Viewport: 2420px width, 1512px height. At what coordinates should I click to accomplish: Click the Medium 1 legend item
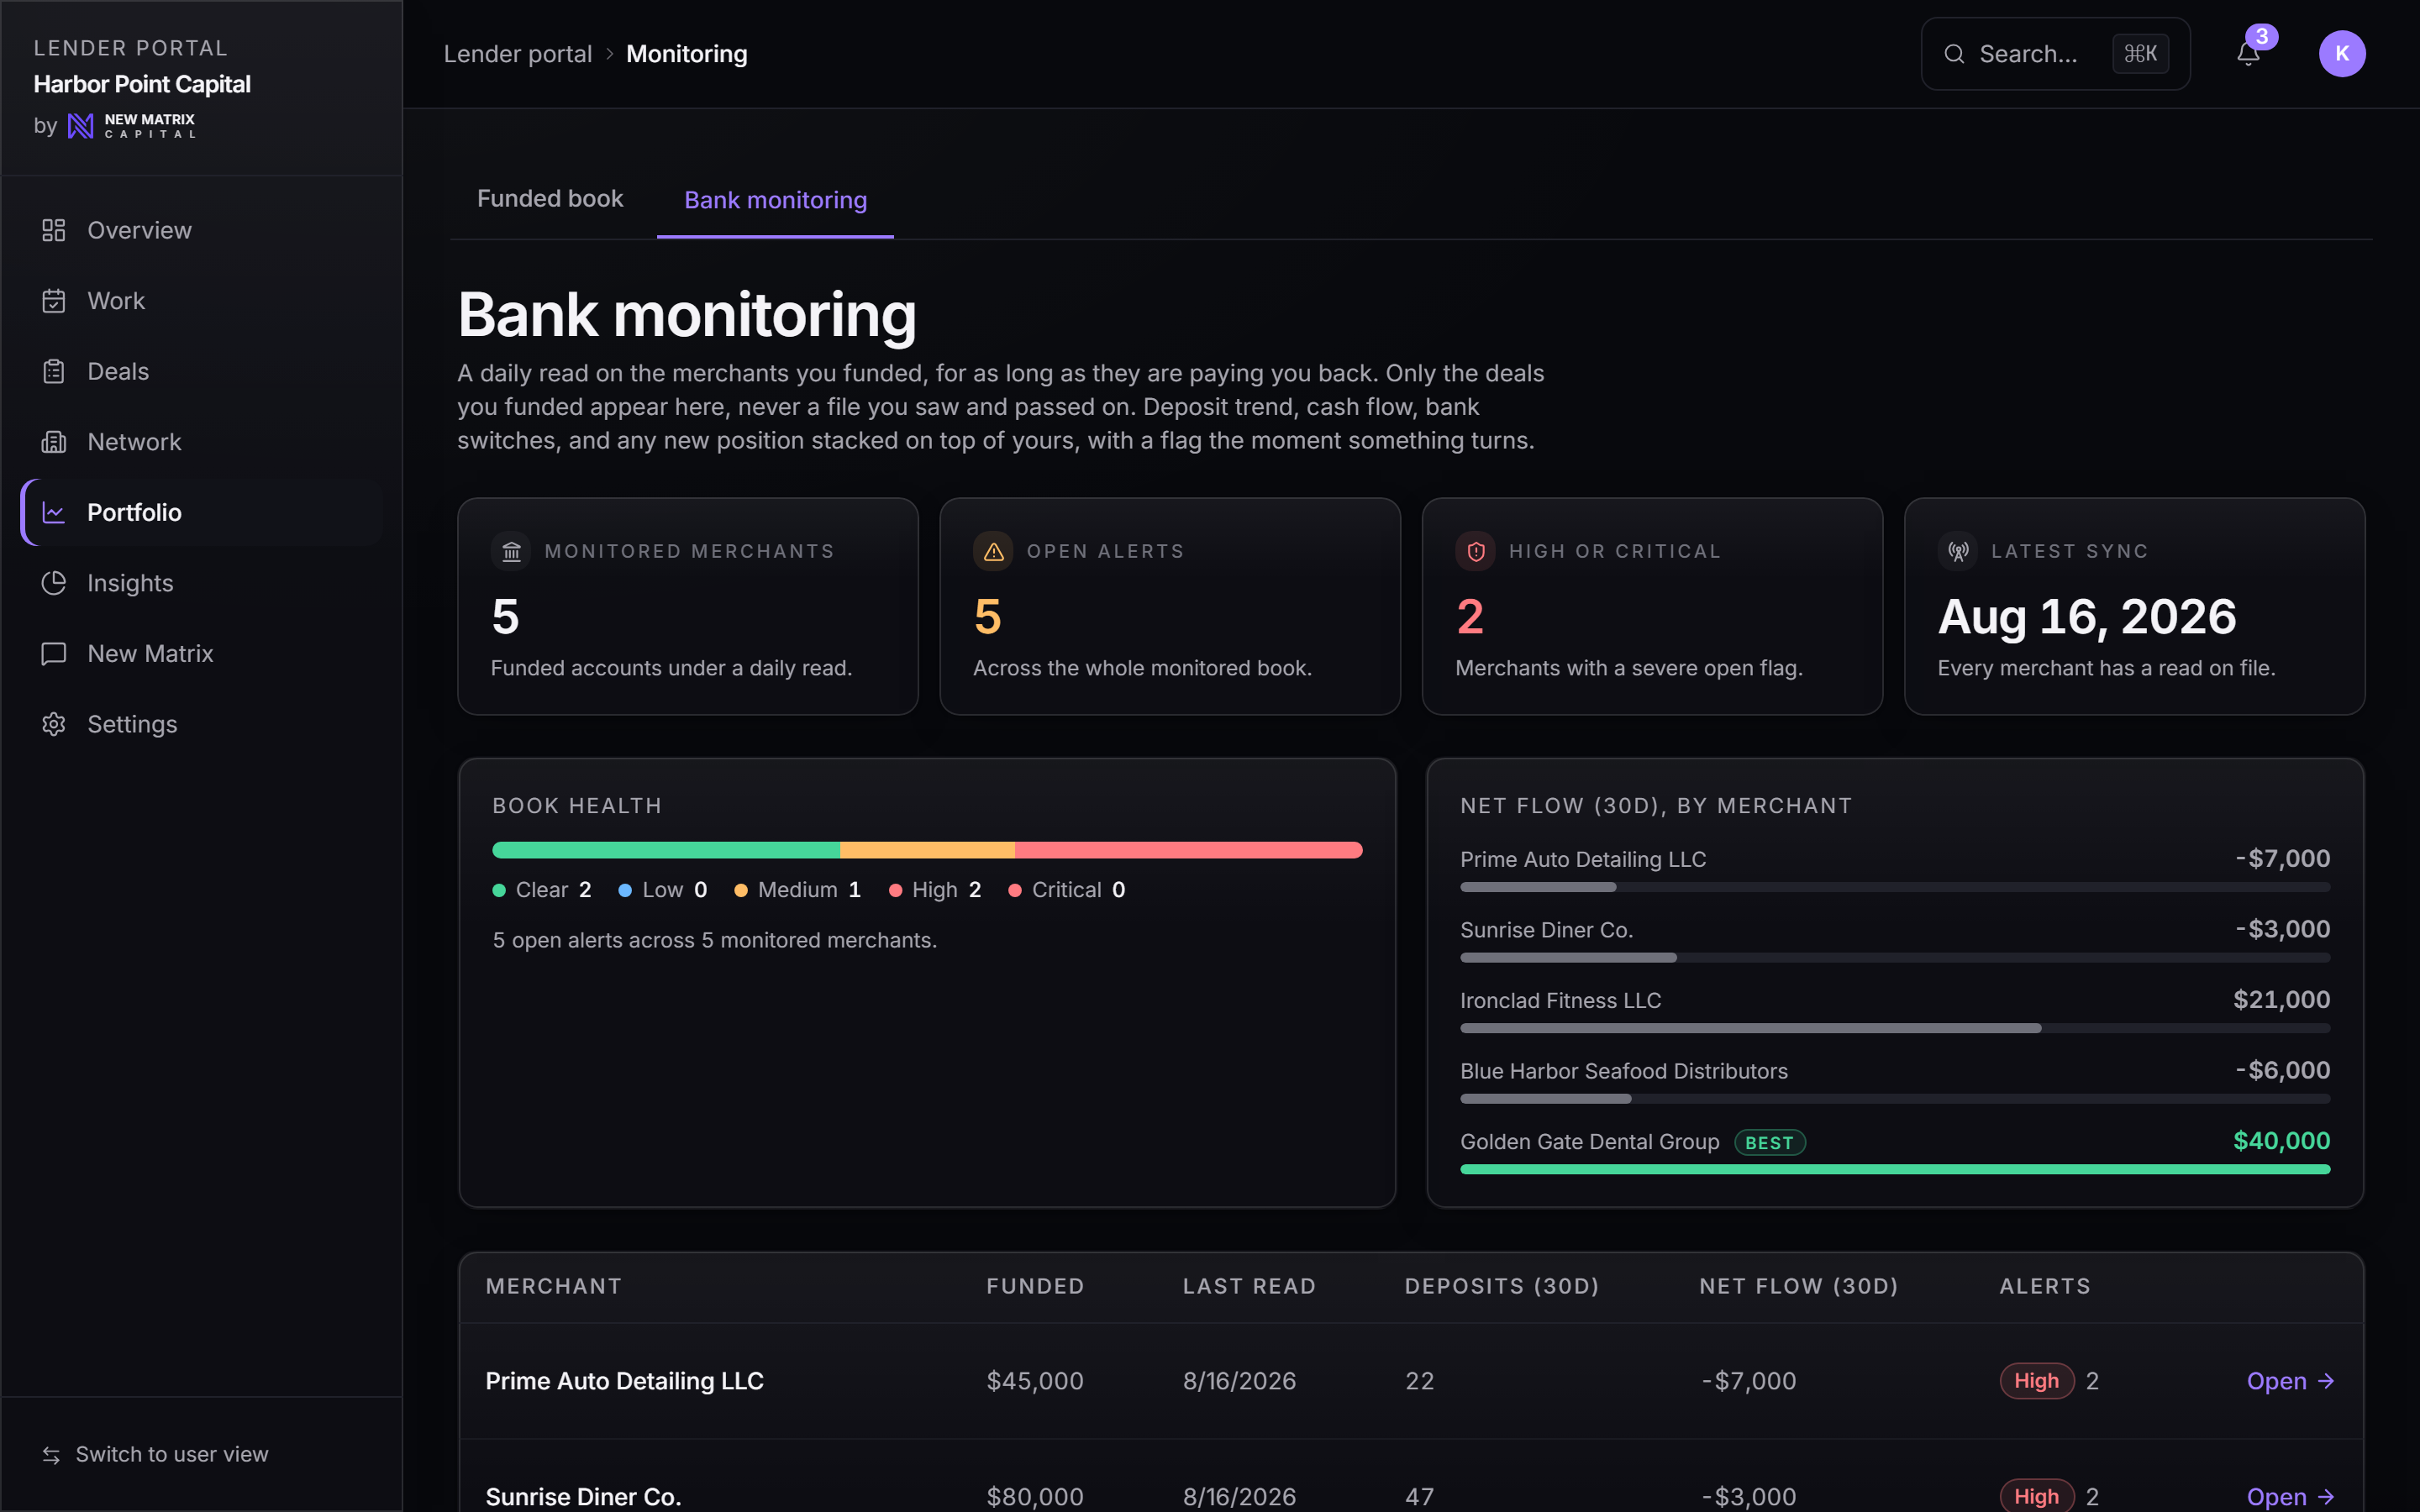[x=798, y=890]
